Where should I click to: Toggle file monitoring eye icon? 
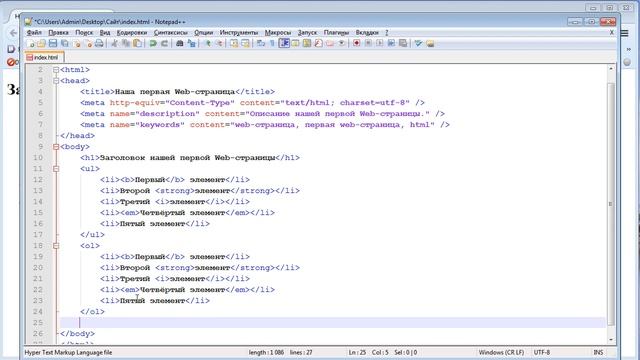[342, 43]
